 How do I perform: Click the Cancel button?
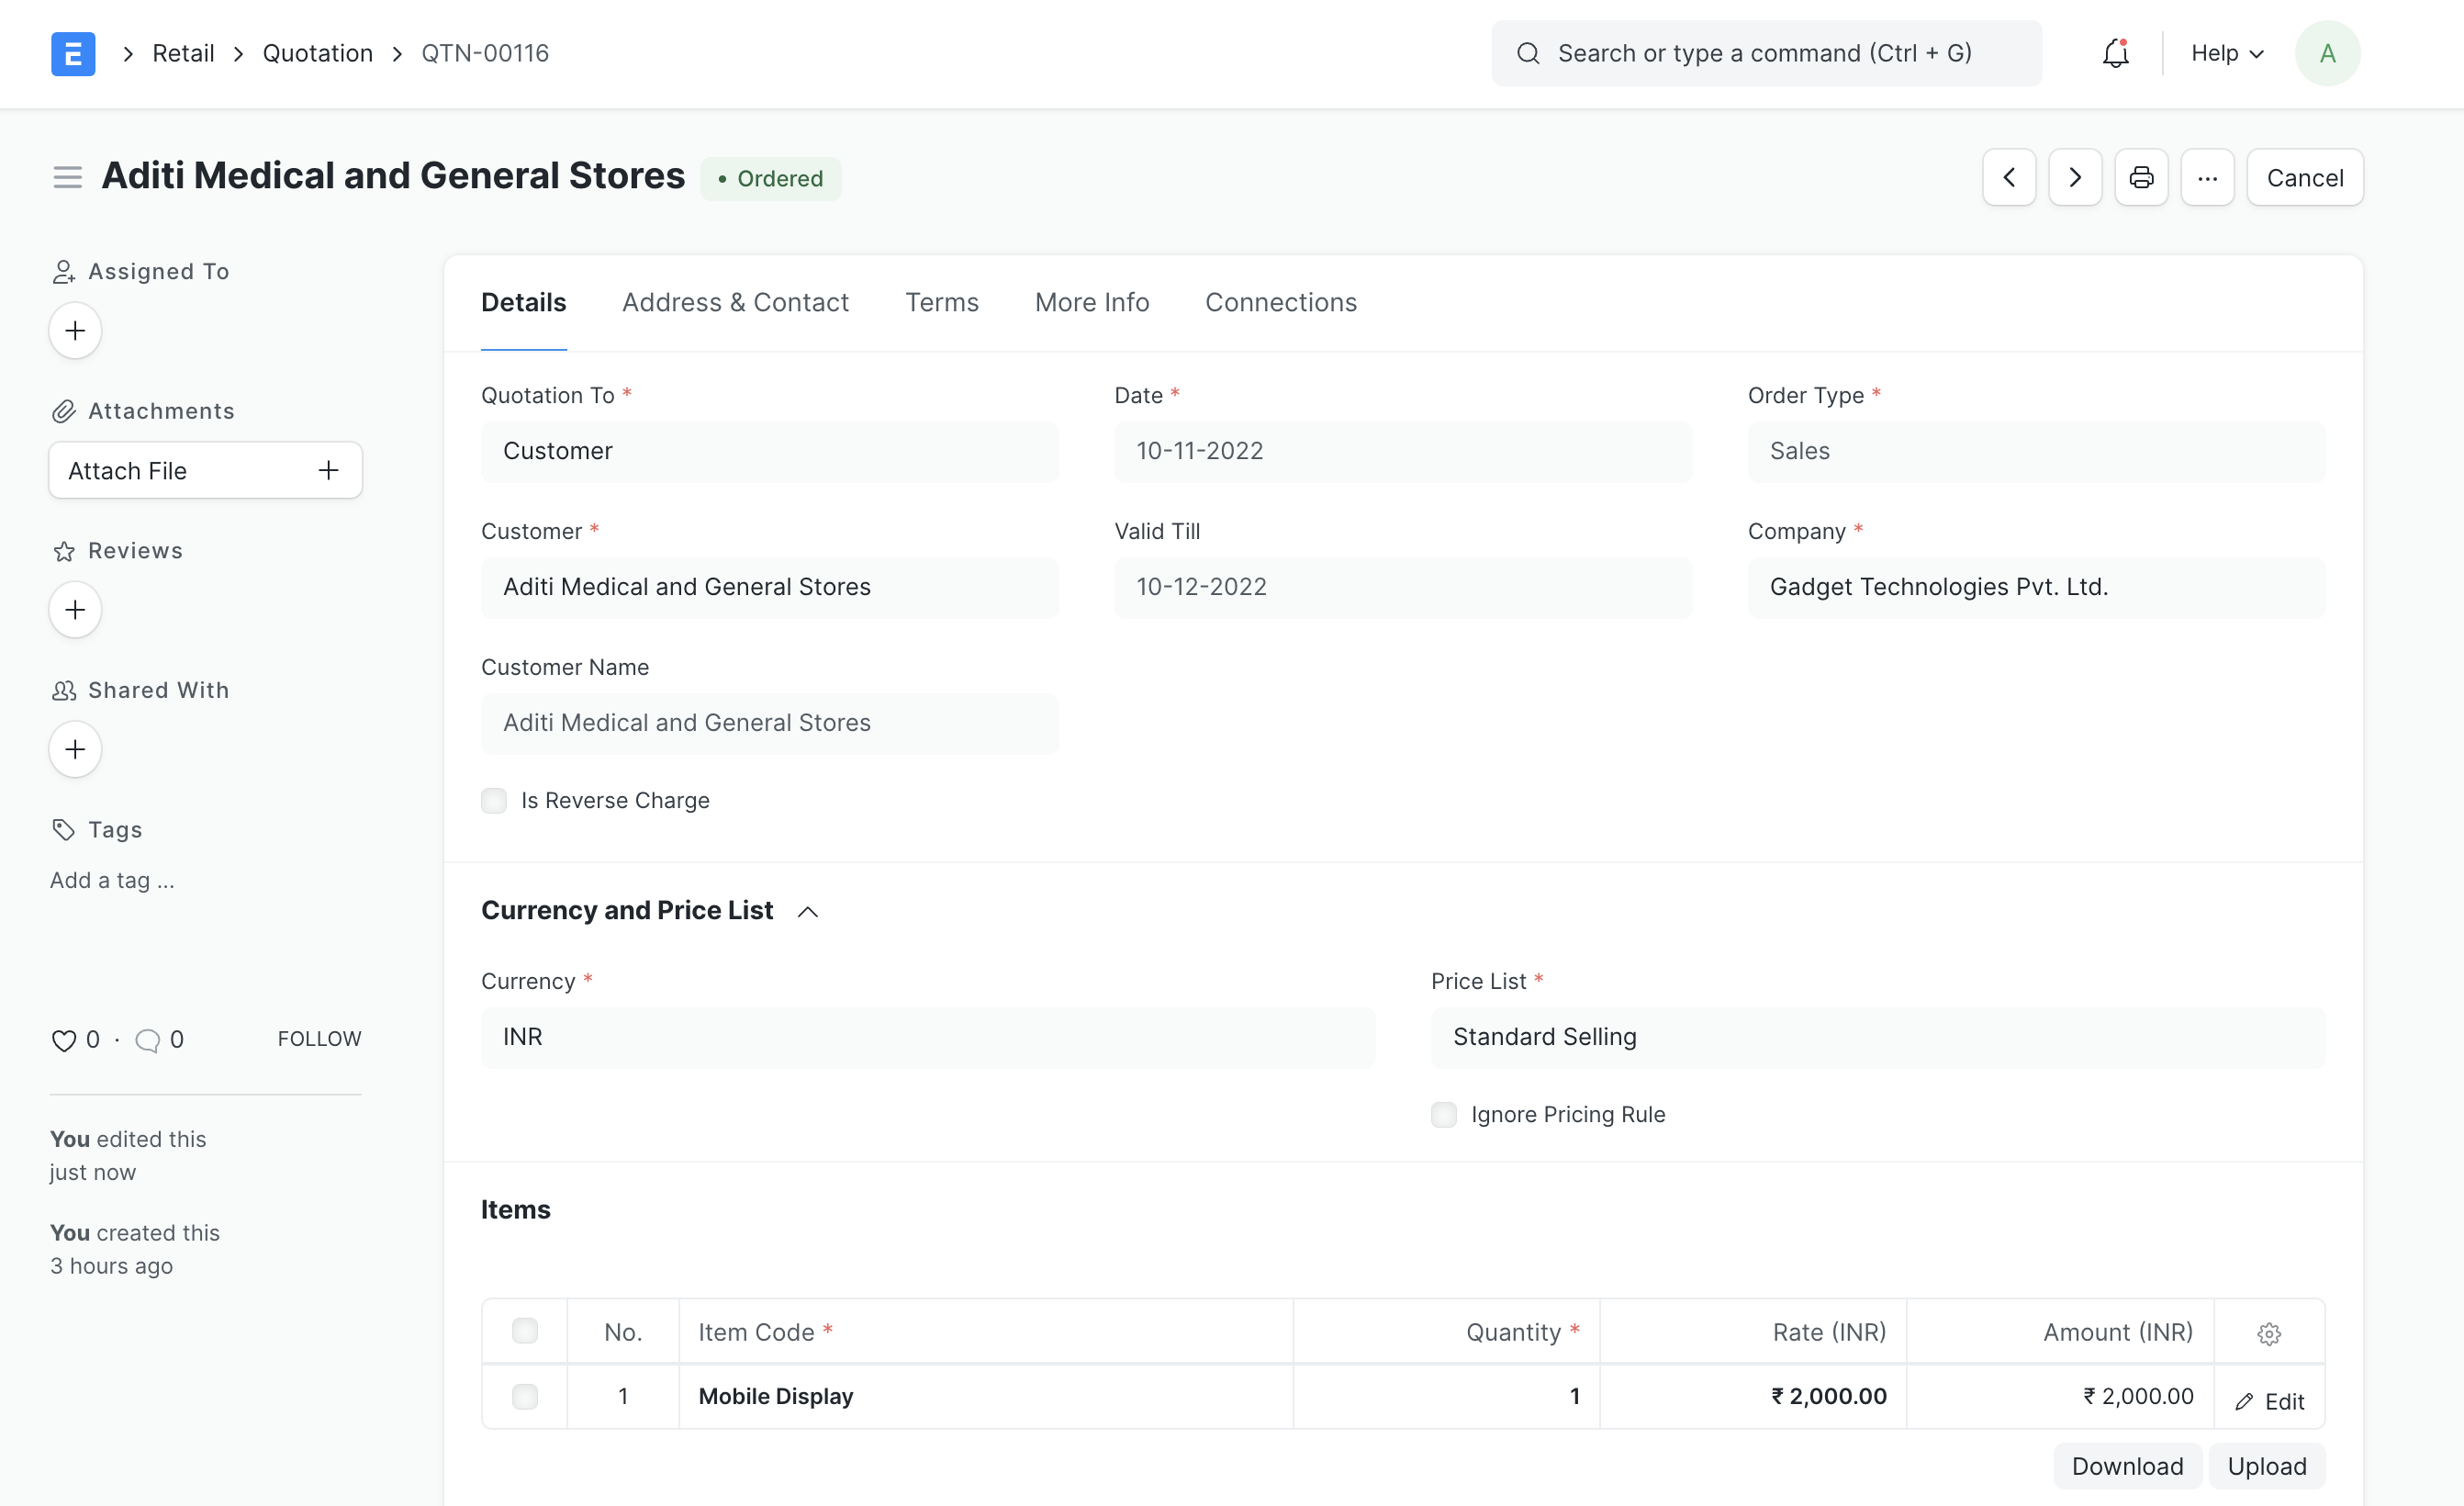pos(2304,177)
